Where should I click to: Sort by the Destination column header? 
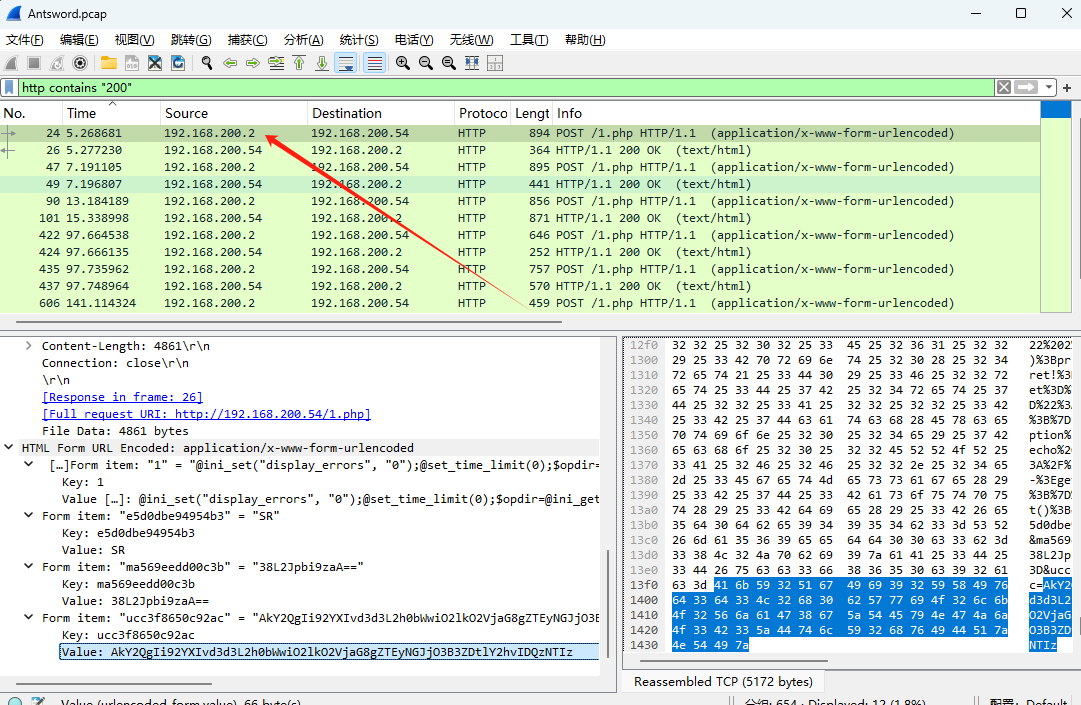pyautogui.click(x=381, y=113)
